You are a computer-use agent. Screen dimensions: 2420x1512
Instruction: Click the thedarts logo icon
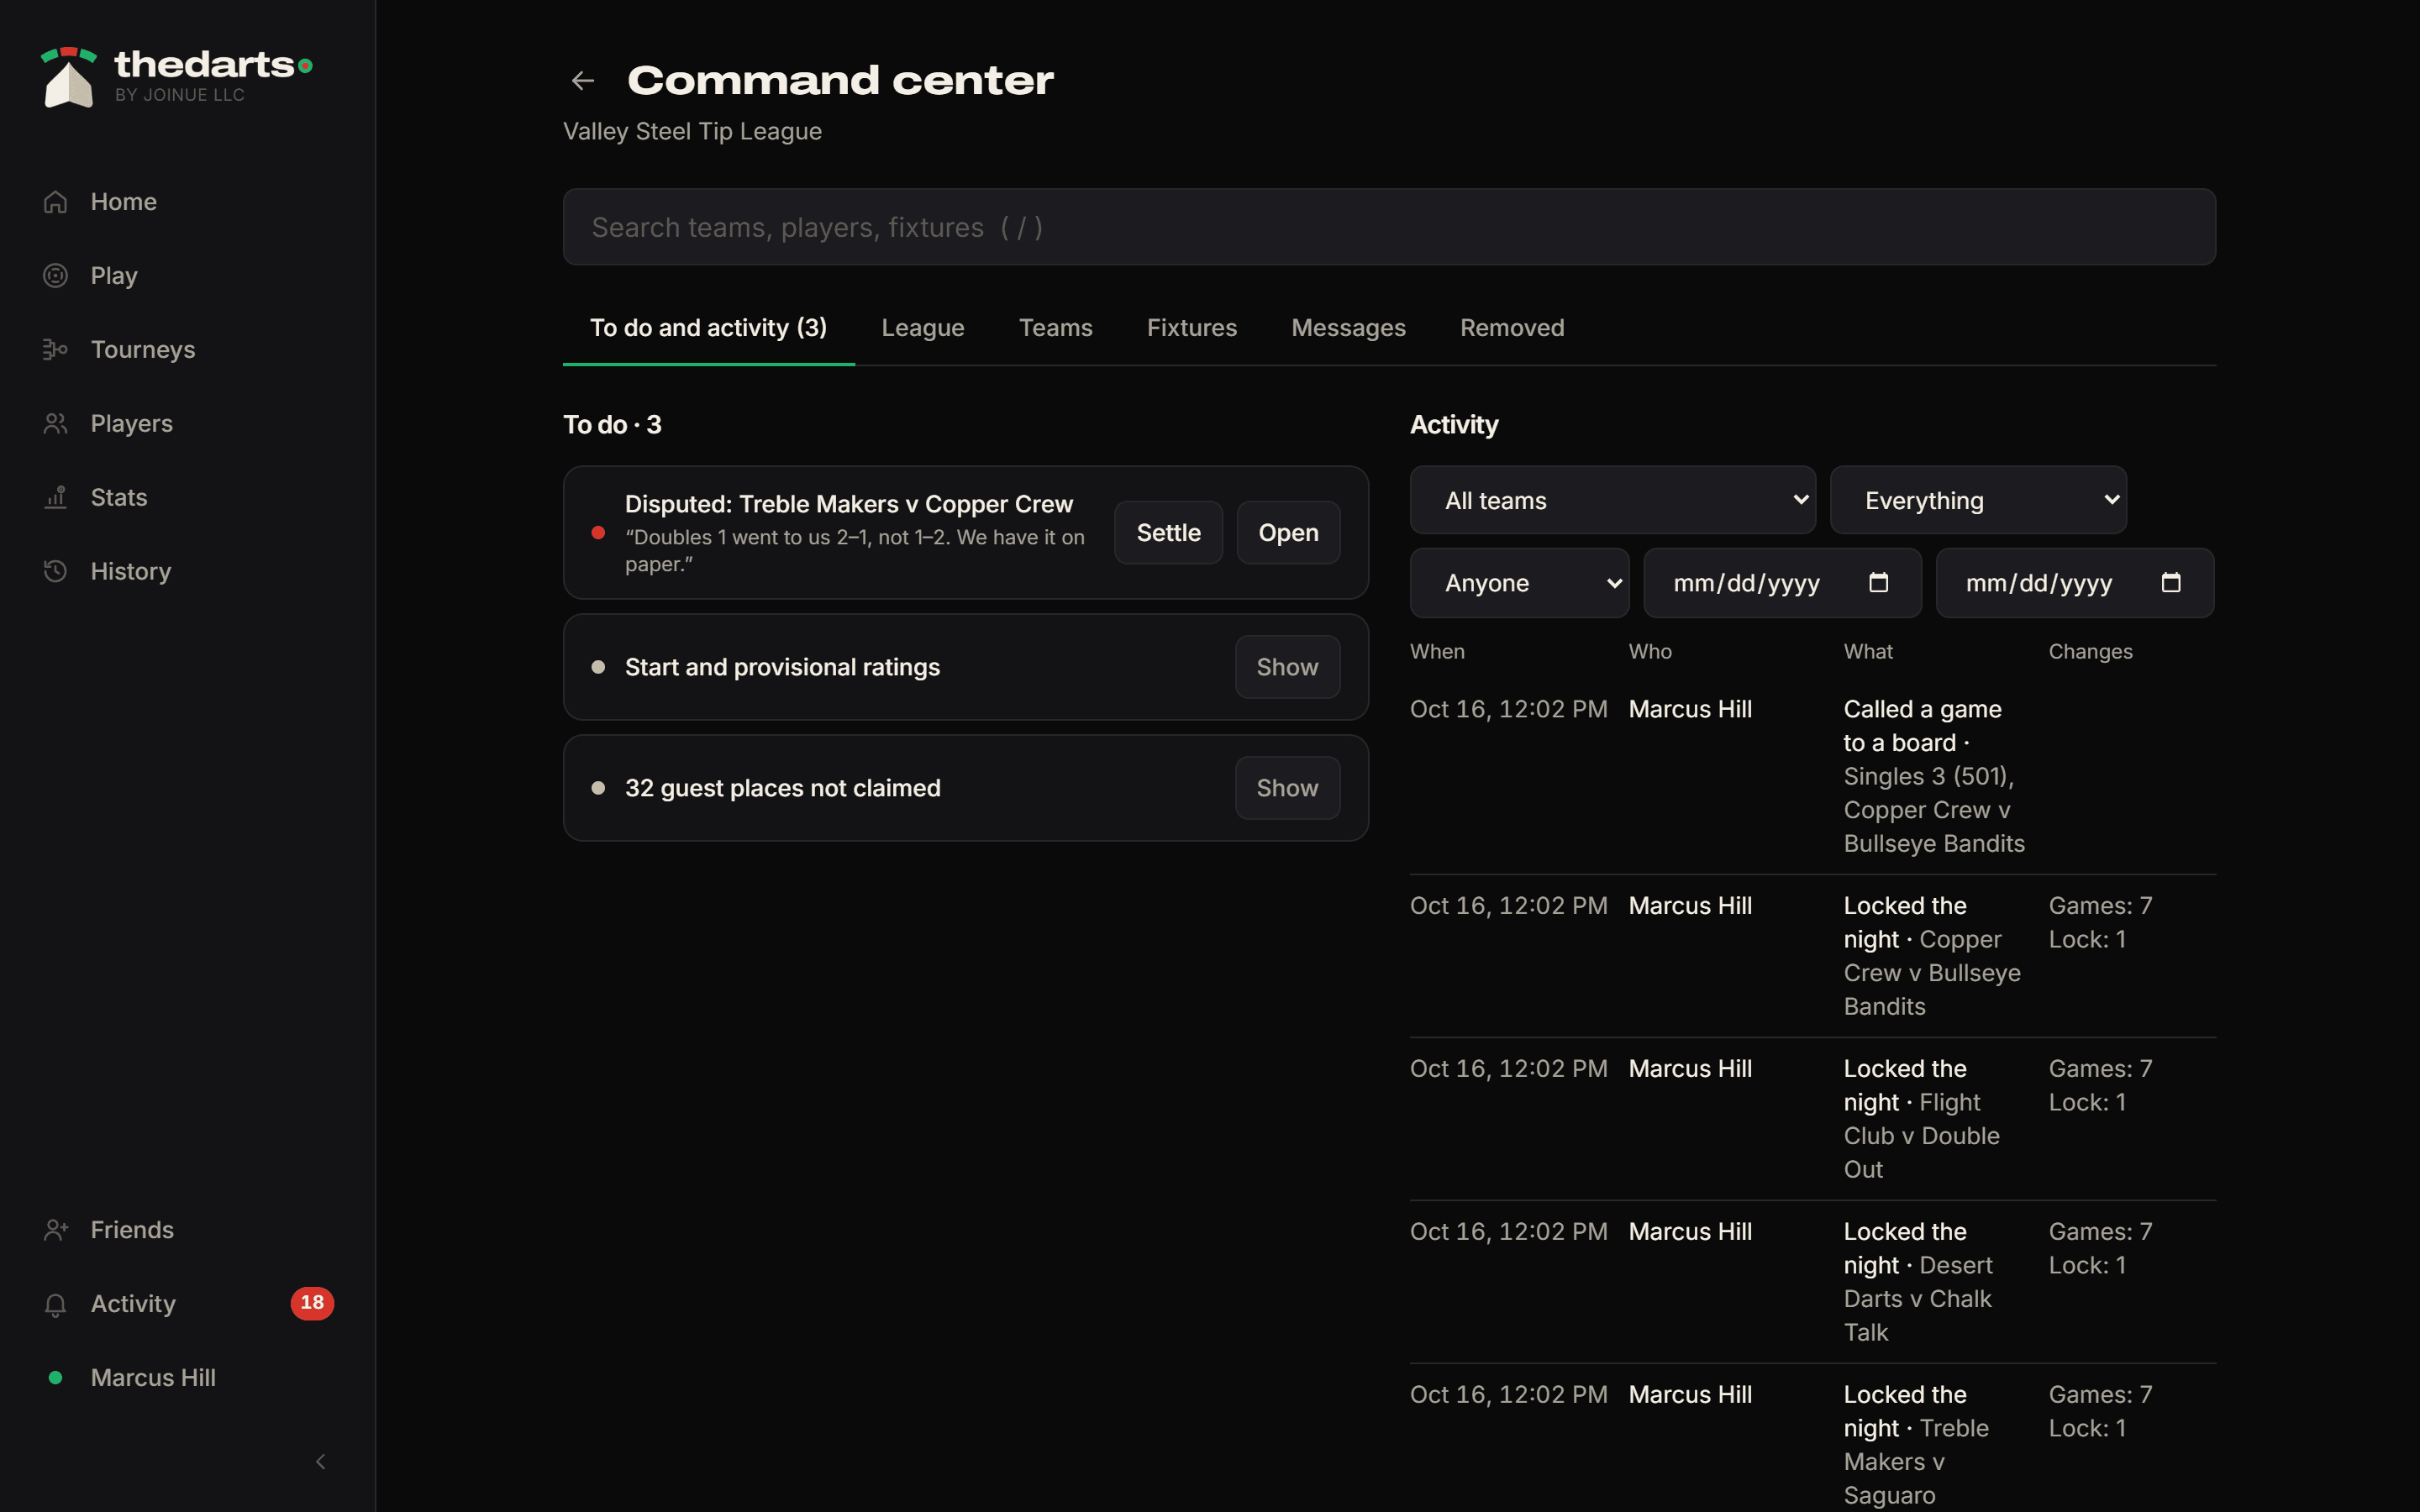pos(68,77)
